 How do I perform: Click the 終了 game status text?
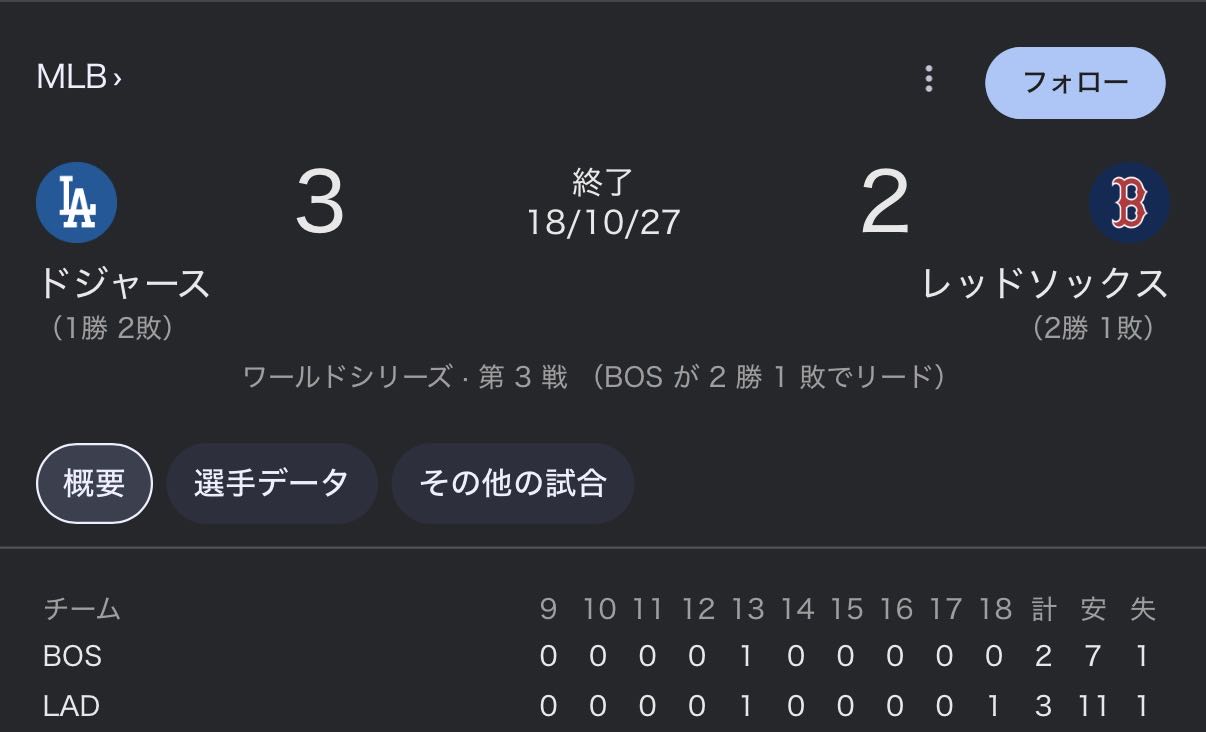click(603, 182)
